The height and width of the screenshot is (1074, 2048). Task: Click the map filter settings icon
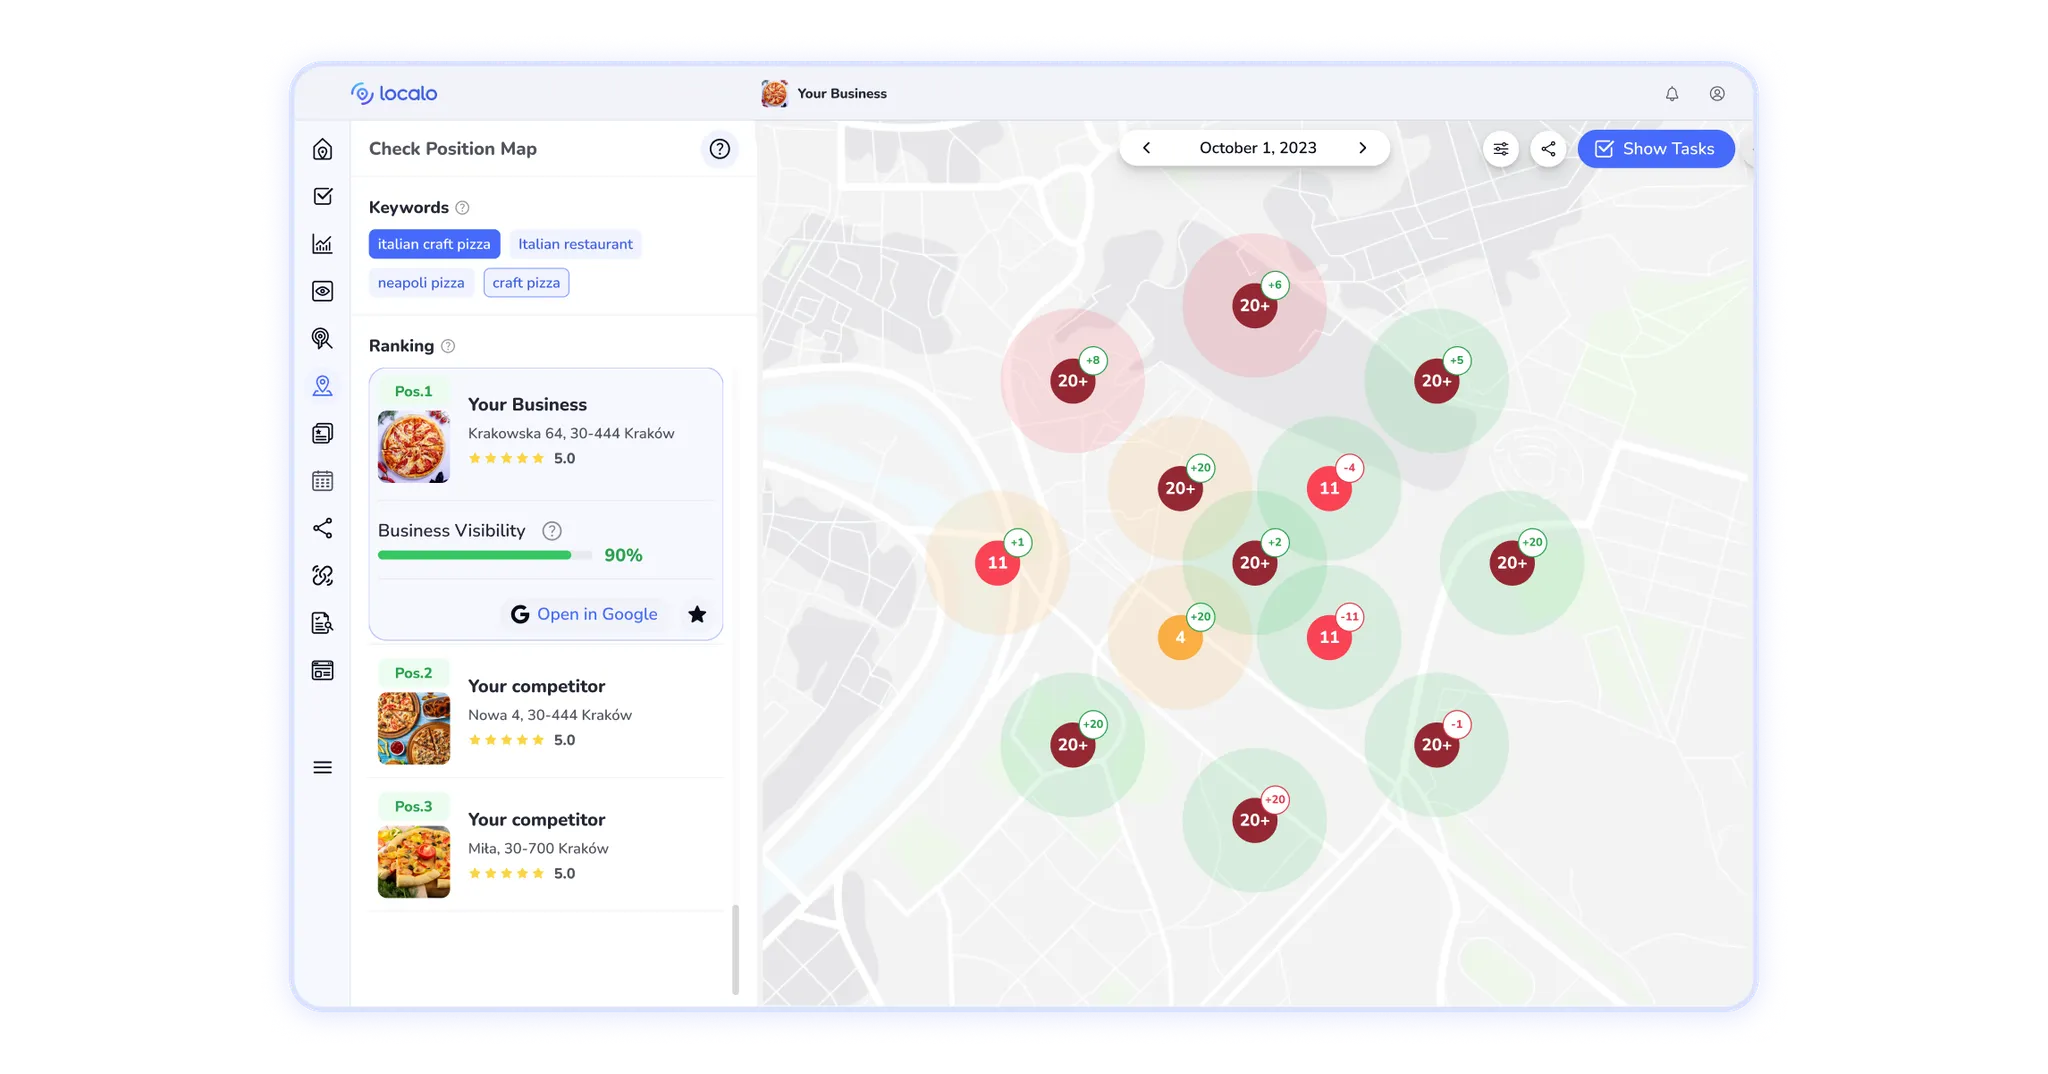pos(1501,149)
